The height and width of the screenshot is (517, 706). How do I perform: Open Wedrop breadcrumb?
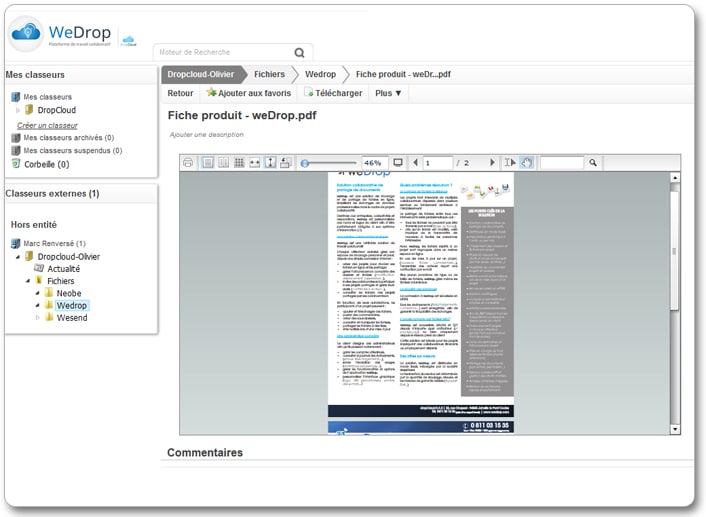320,74
